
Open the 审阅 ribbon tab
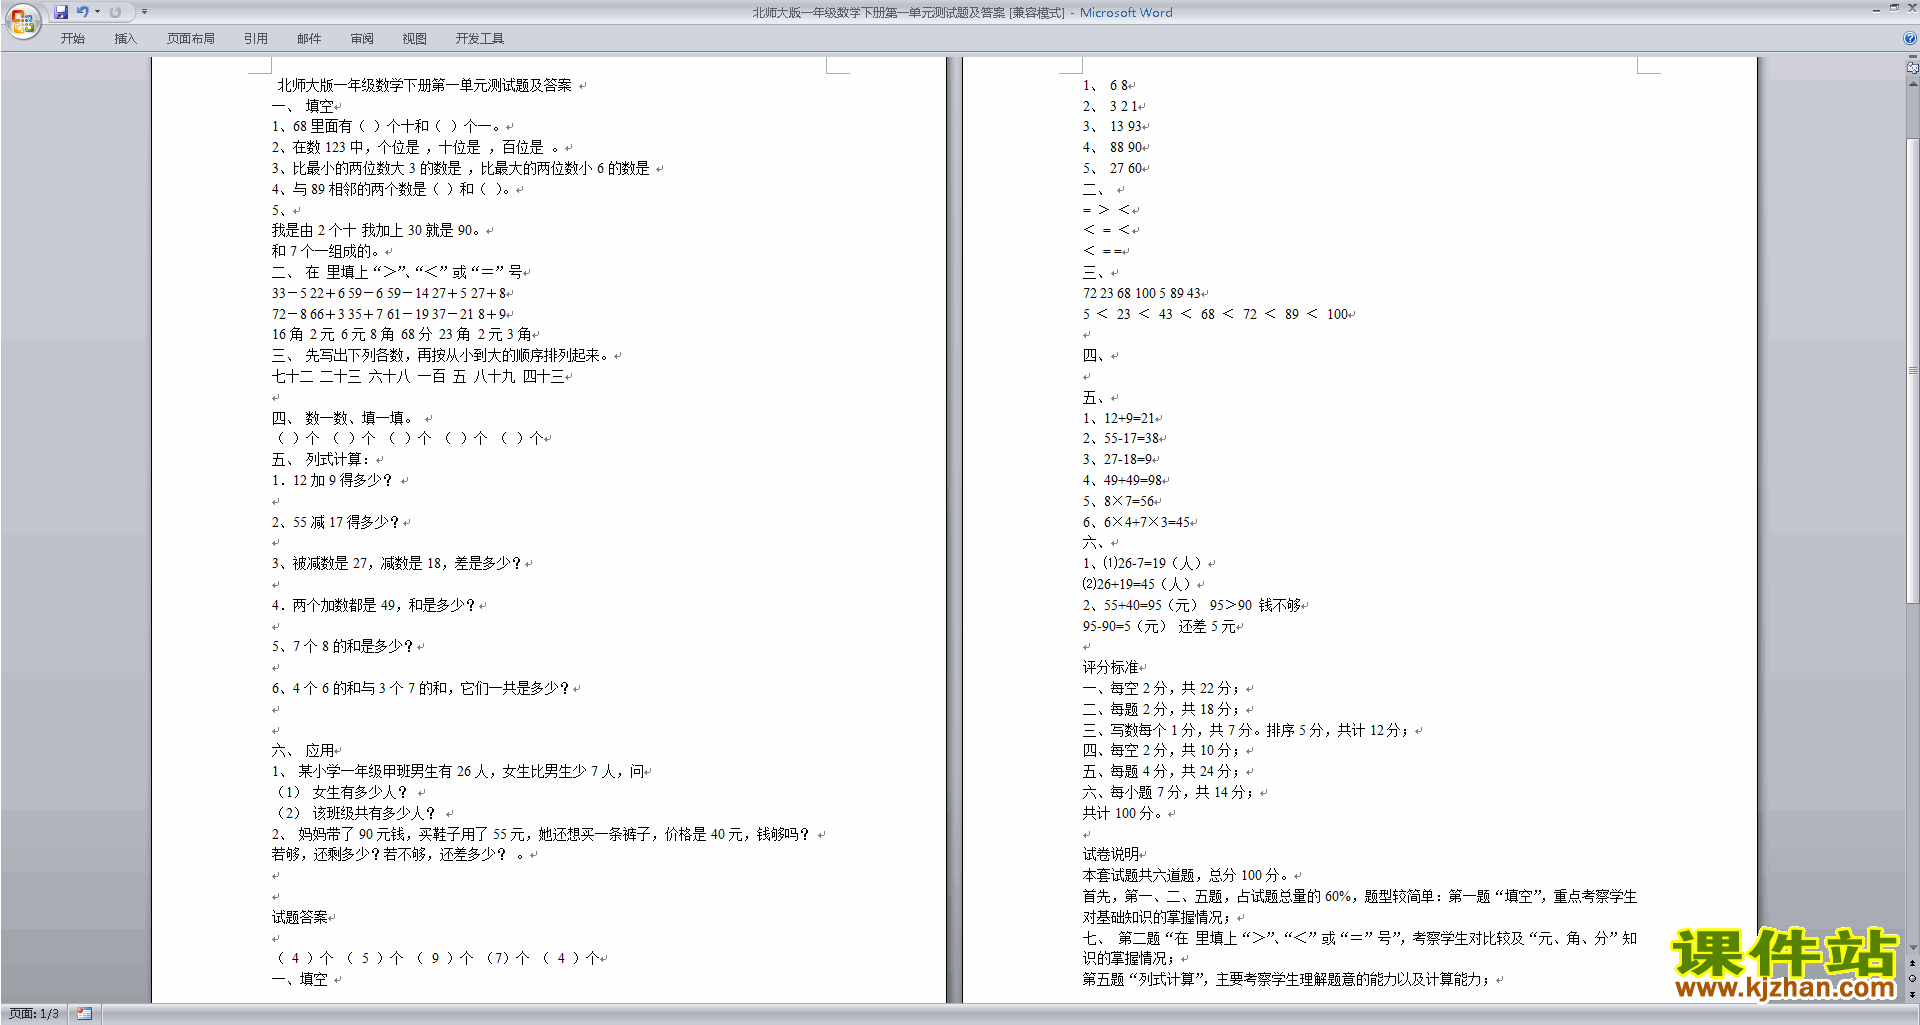pos(362,39)
